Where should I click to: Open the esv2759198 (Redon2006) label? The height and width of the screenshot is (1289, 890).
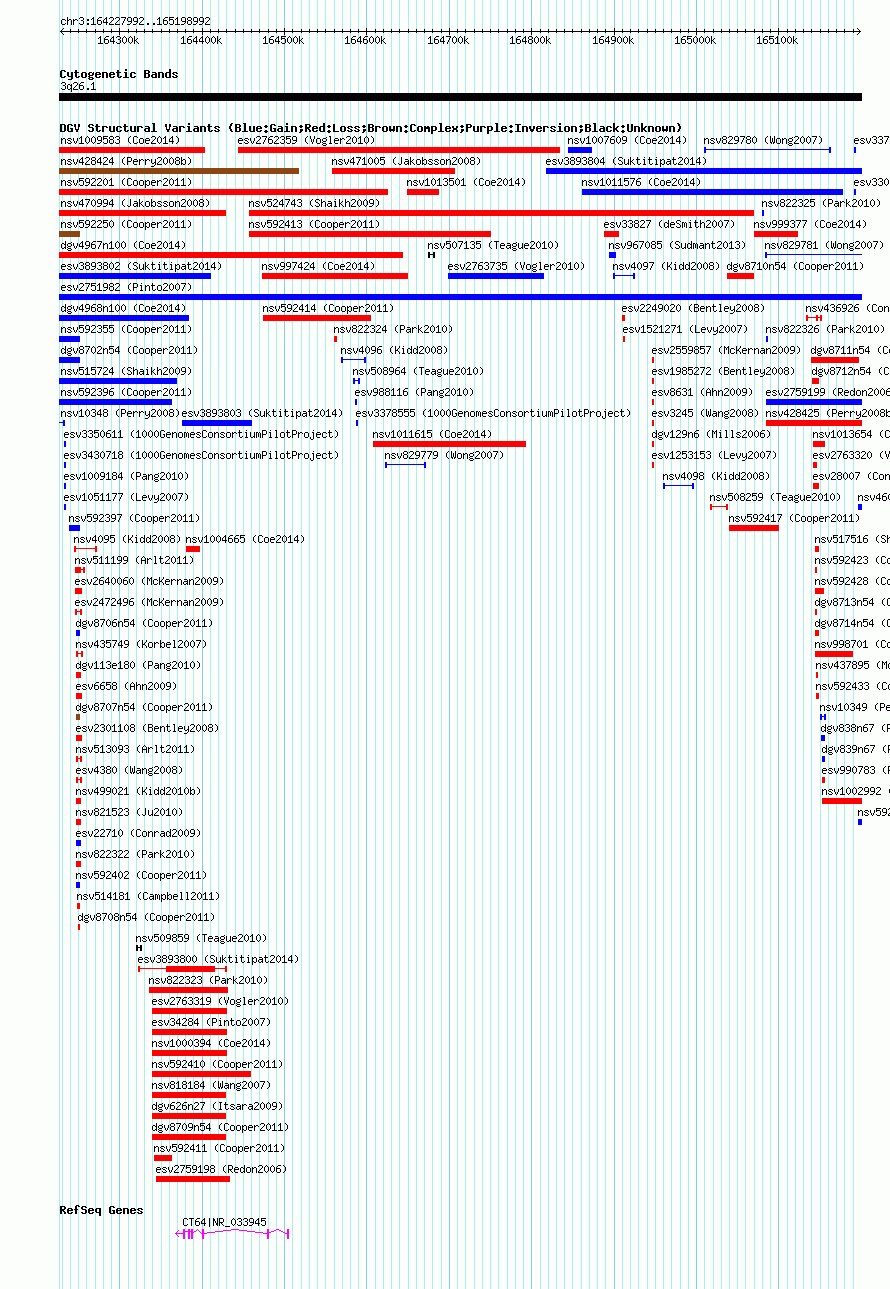(x=221, y=1169)
